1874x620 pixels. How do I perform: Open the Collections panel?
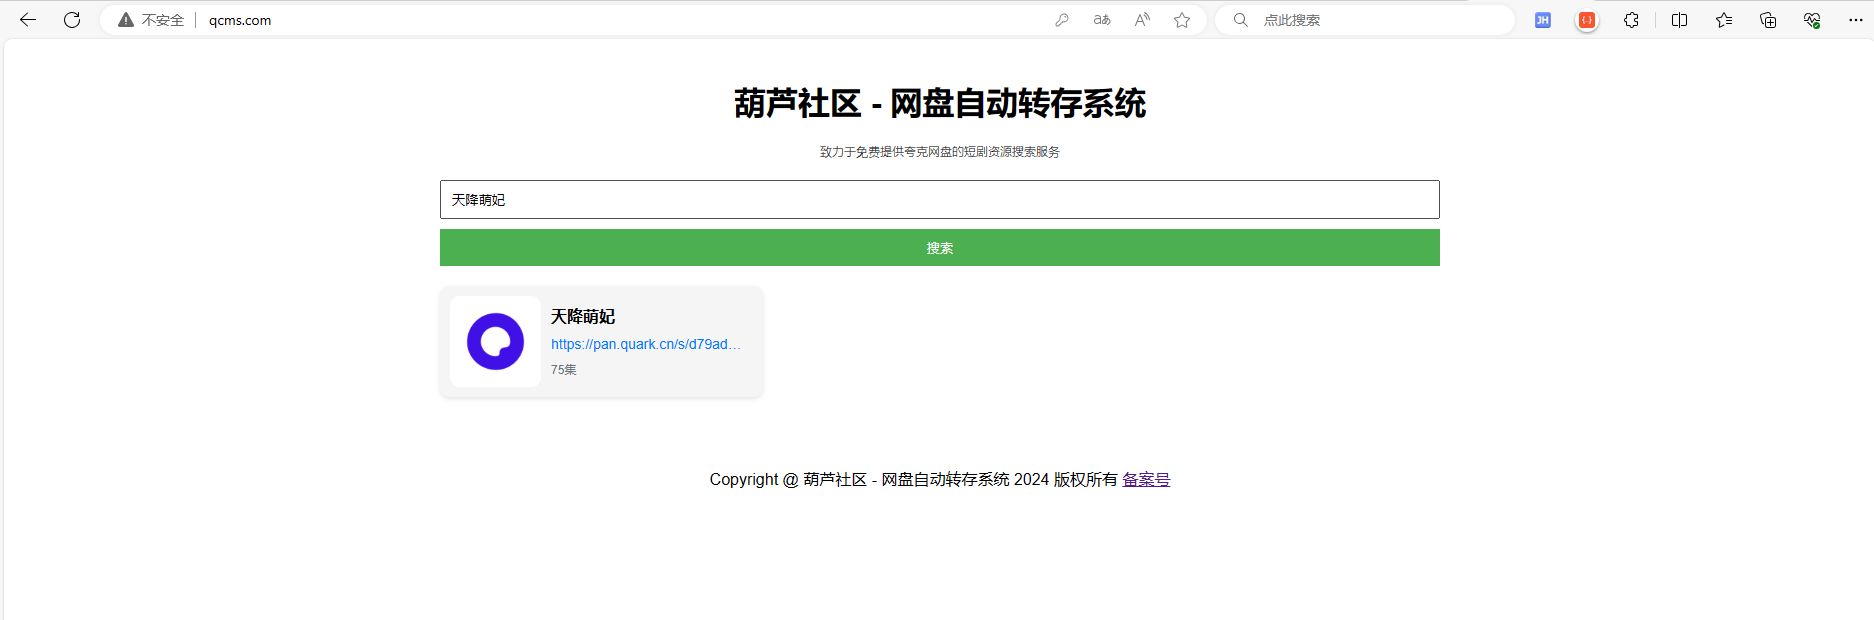(1768, 20)
